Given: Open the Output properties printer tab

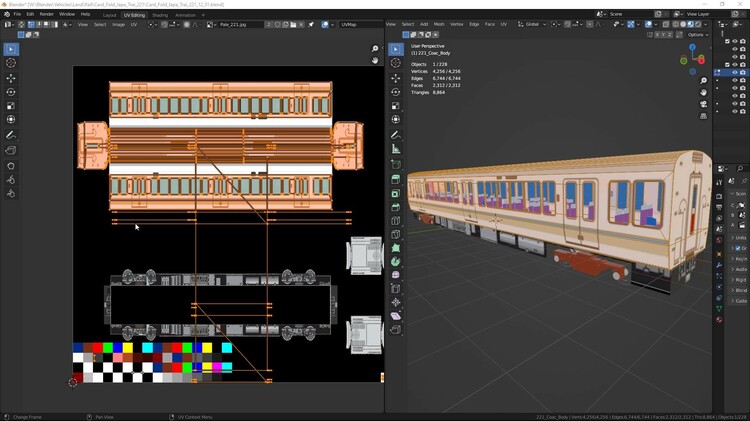Looking at the screenshot, I should point(719,207).
